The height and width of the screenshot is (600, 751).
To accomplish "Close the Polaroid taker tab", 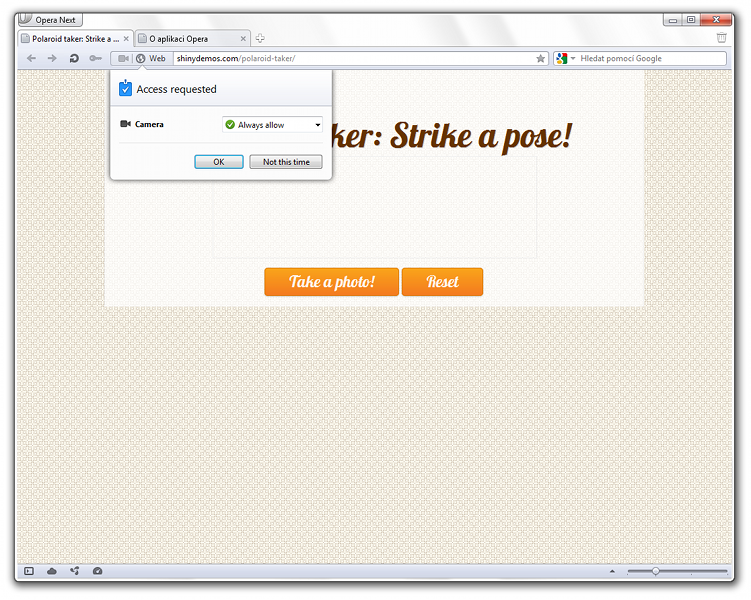I will point(126,39).
